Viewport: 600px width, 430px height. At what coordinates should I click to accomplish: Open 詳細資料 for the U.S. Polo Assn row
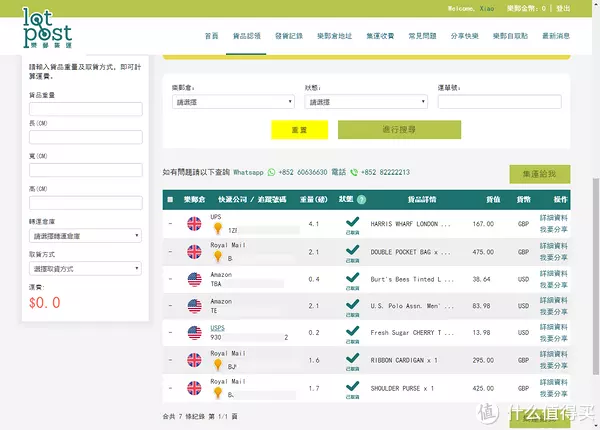point(554,300)
